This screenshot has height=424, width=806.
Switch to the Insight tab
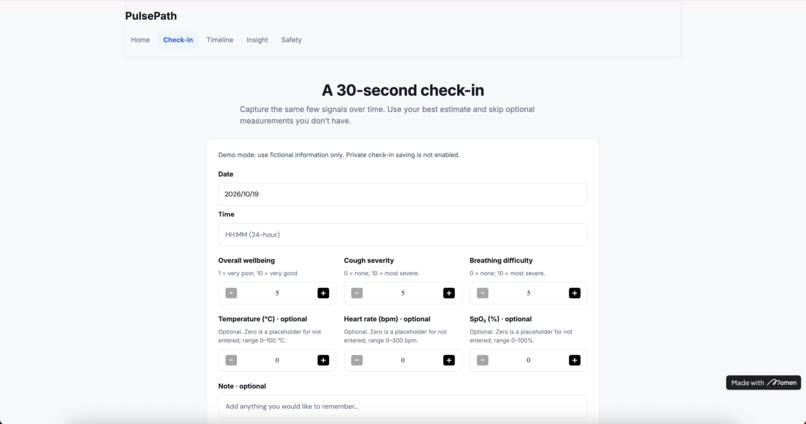coord(257,40)
